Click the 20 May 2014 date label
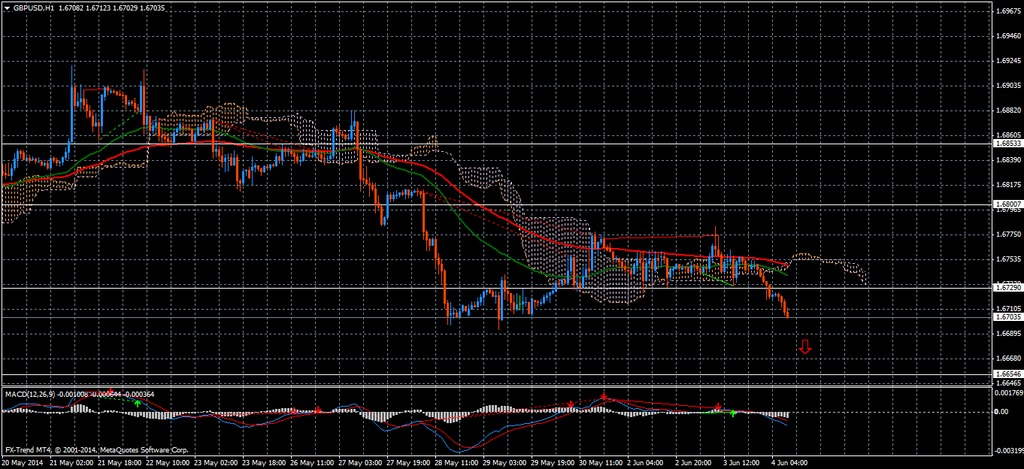1024x469 pixels. [x=21, y=463]
